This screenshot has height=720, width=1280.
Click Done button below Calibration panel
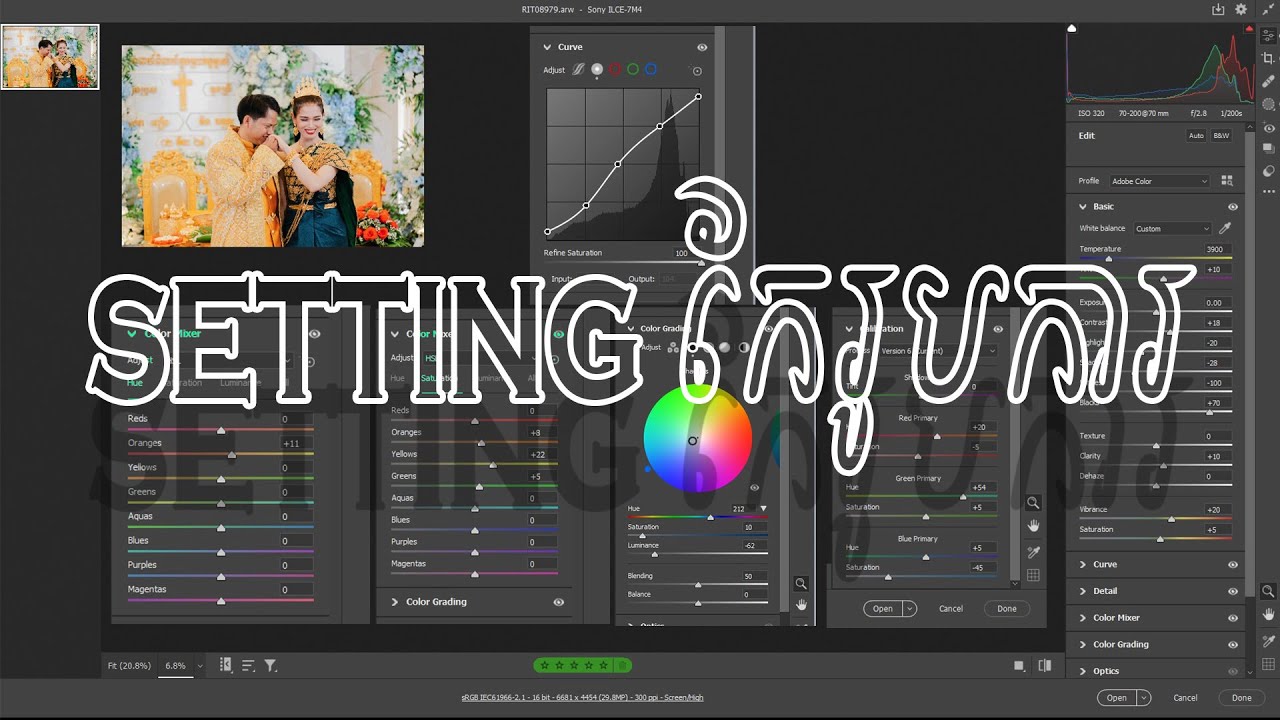pos(1007,608)
